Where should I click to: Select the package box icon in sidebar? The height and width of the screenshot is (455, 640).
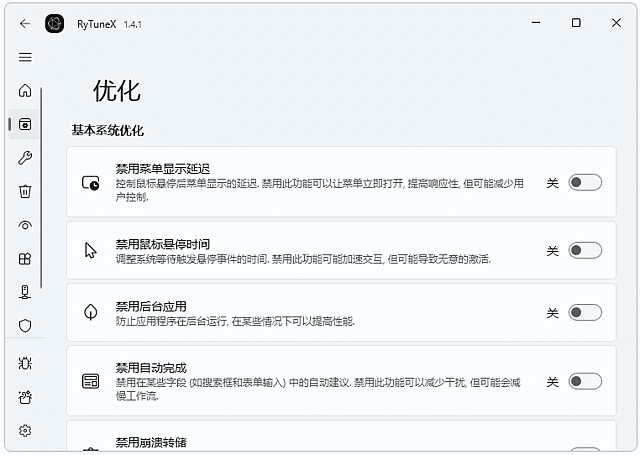tap(25, 259)
